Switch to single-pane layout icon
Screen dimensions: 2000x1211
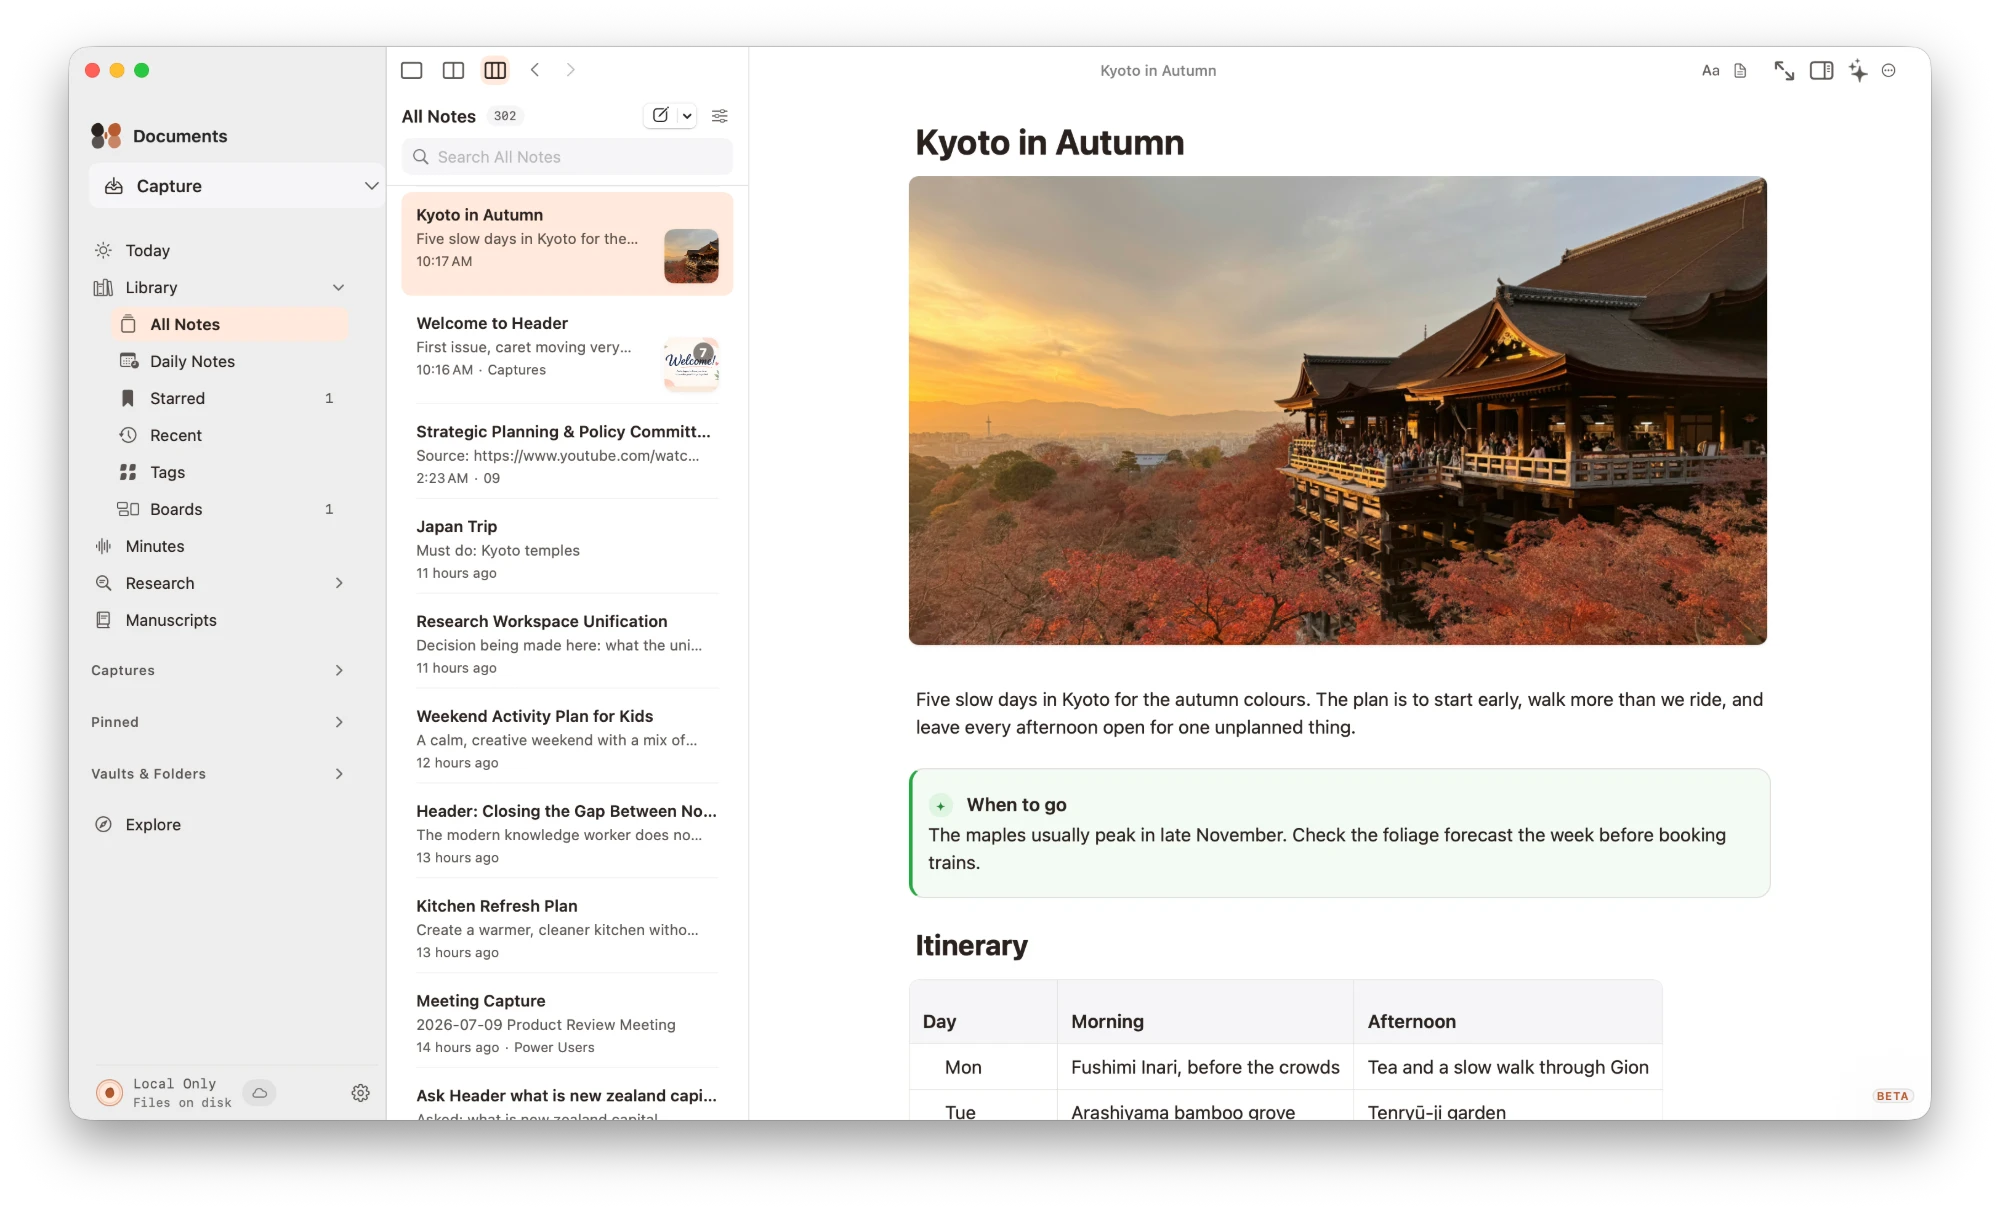[411, 70]
